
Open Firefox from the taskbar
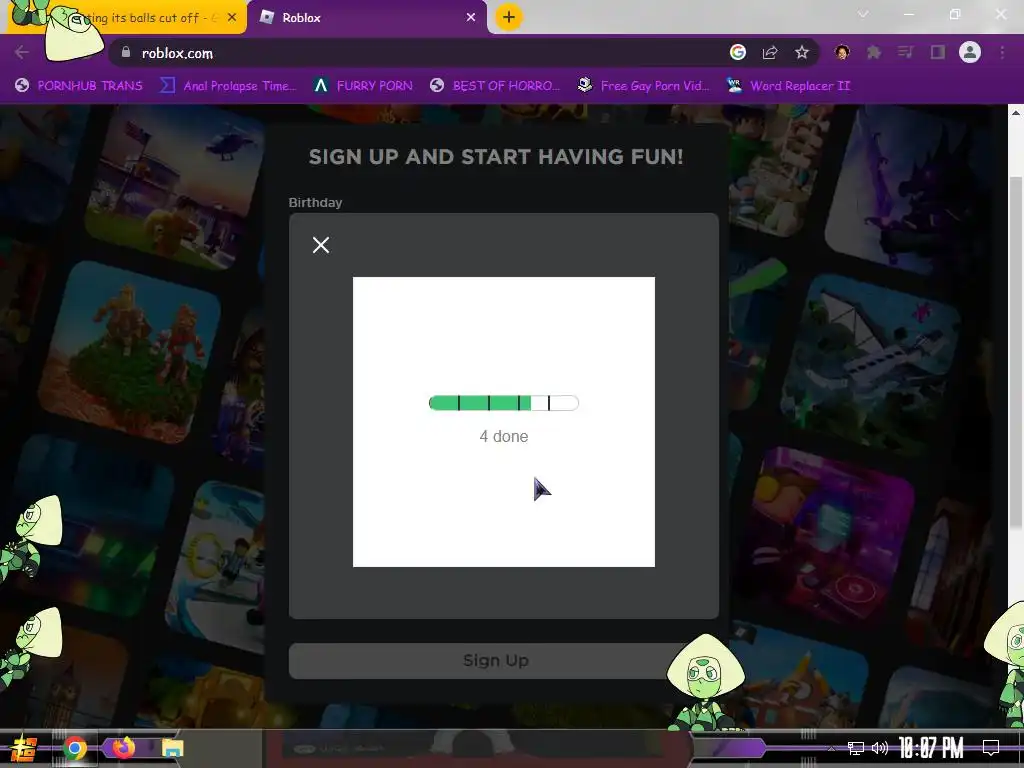click(124, 748)
